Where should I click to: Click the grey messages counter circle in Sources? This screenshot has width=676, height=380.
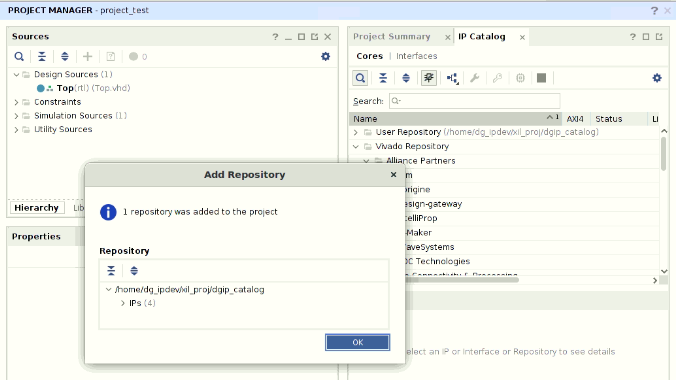tap(133, 57)
